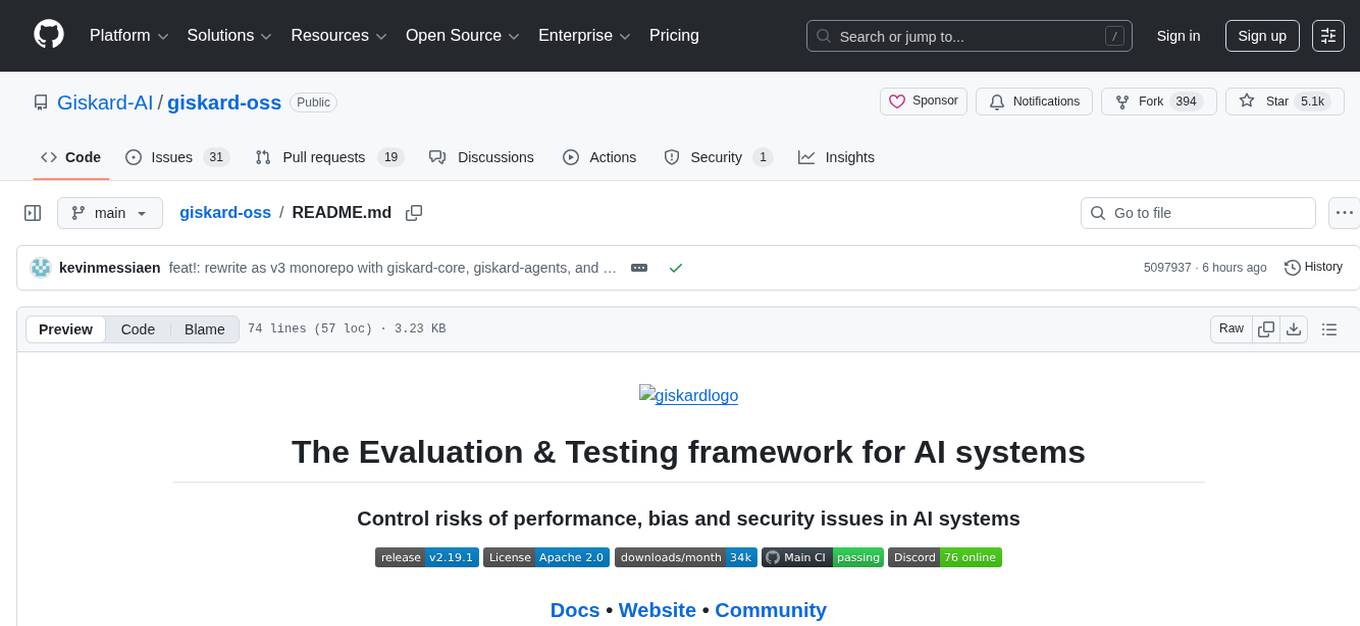Open commit history for README.md
This screenshot has width=1360, height=626.
pyautogui.click(x=1313, y=267)
